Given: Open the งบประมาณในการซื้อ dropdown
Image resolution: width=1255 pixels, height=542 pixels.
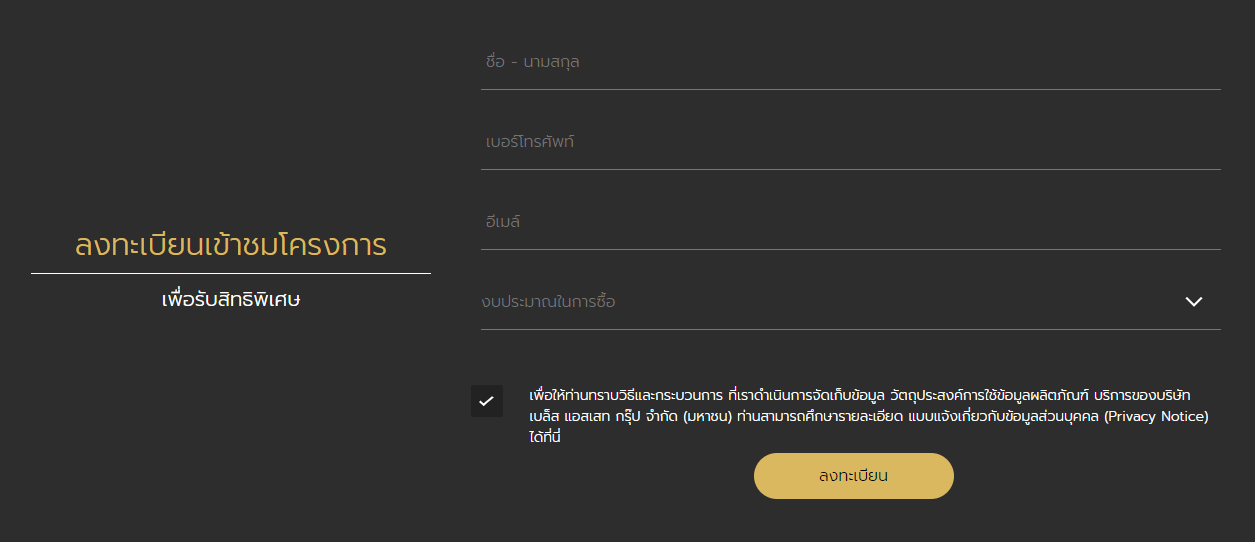Looking at the screenshot, I should click(851, 301).
